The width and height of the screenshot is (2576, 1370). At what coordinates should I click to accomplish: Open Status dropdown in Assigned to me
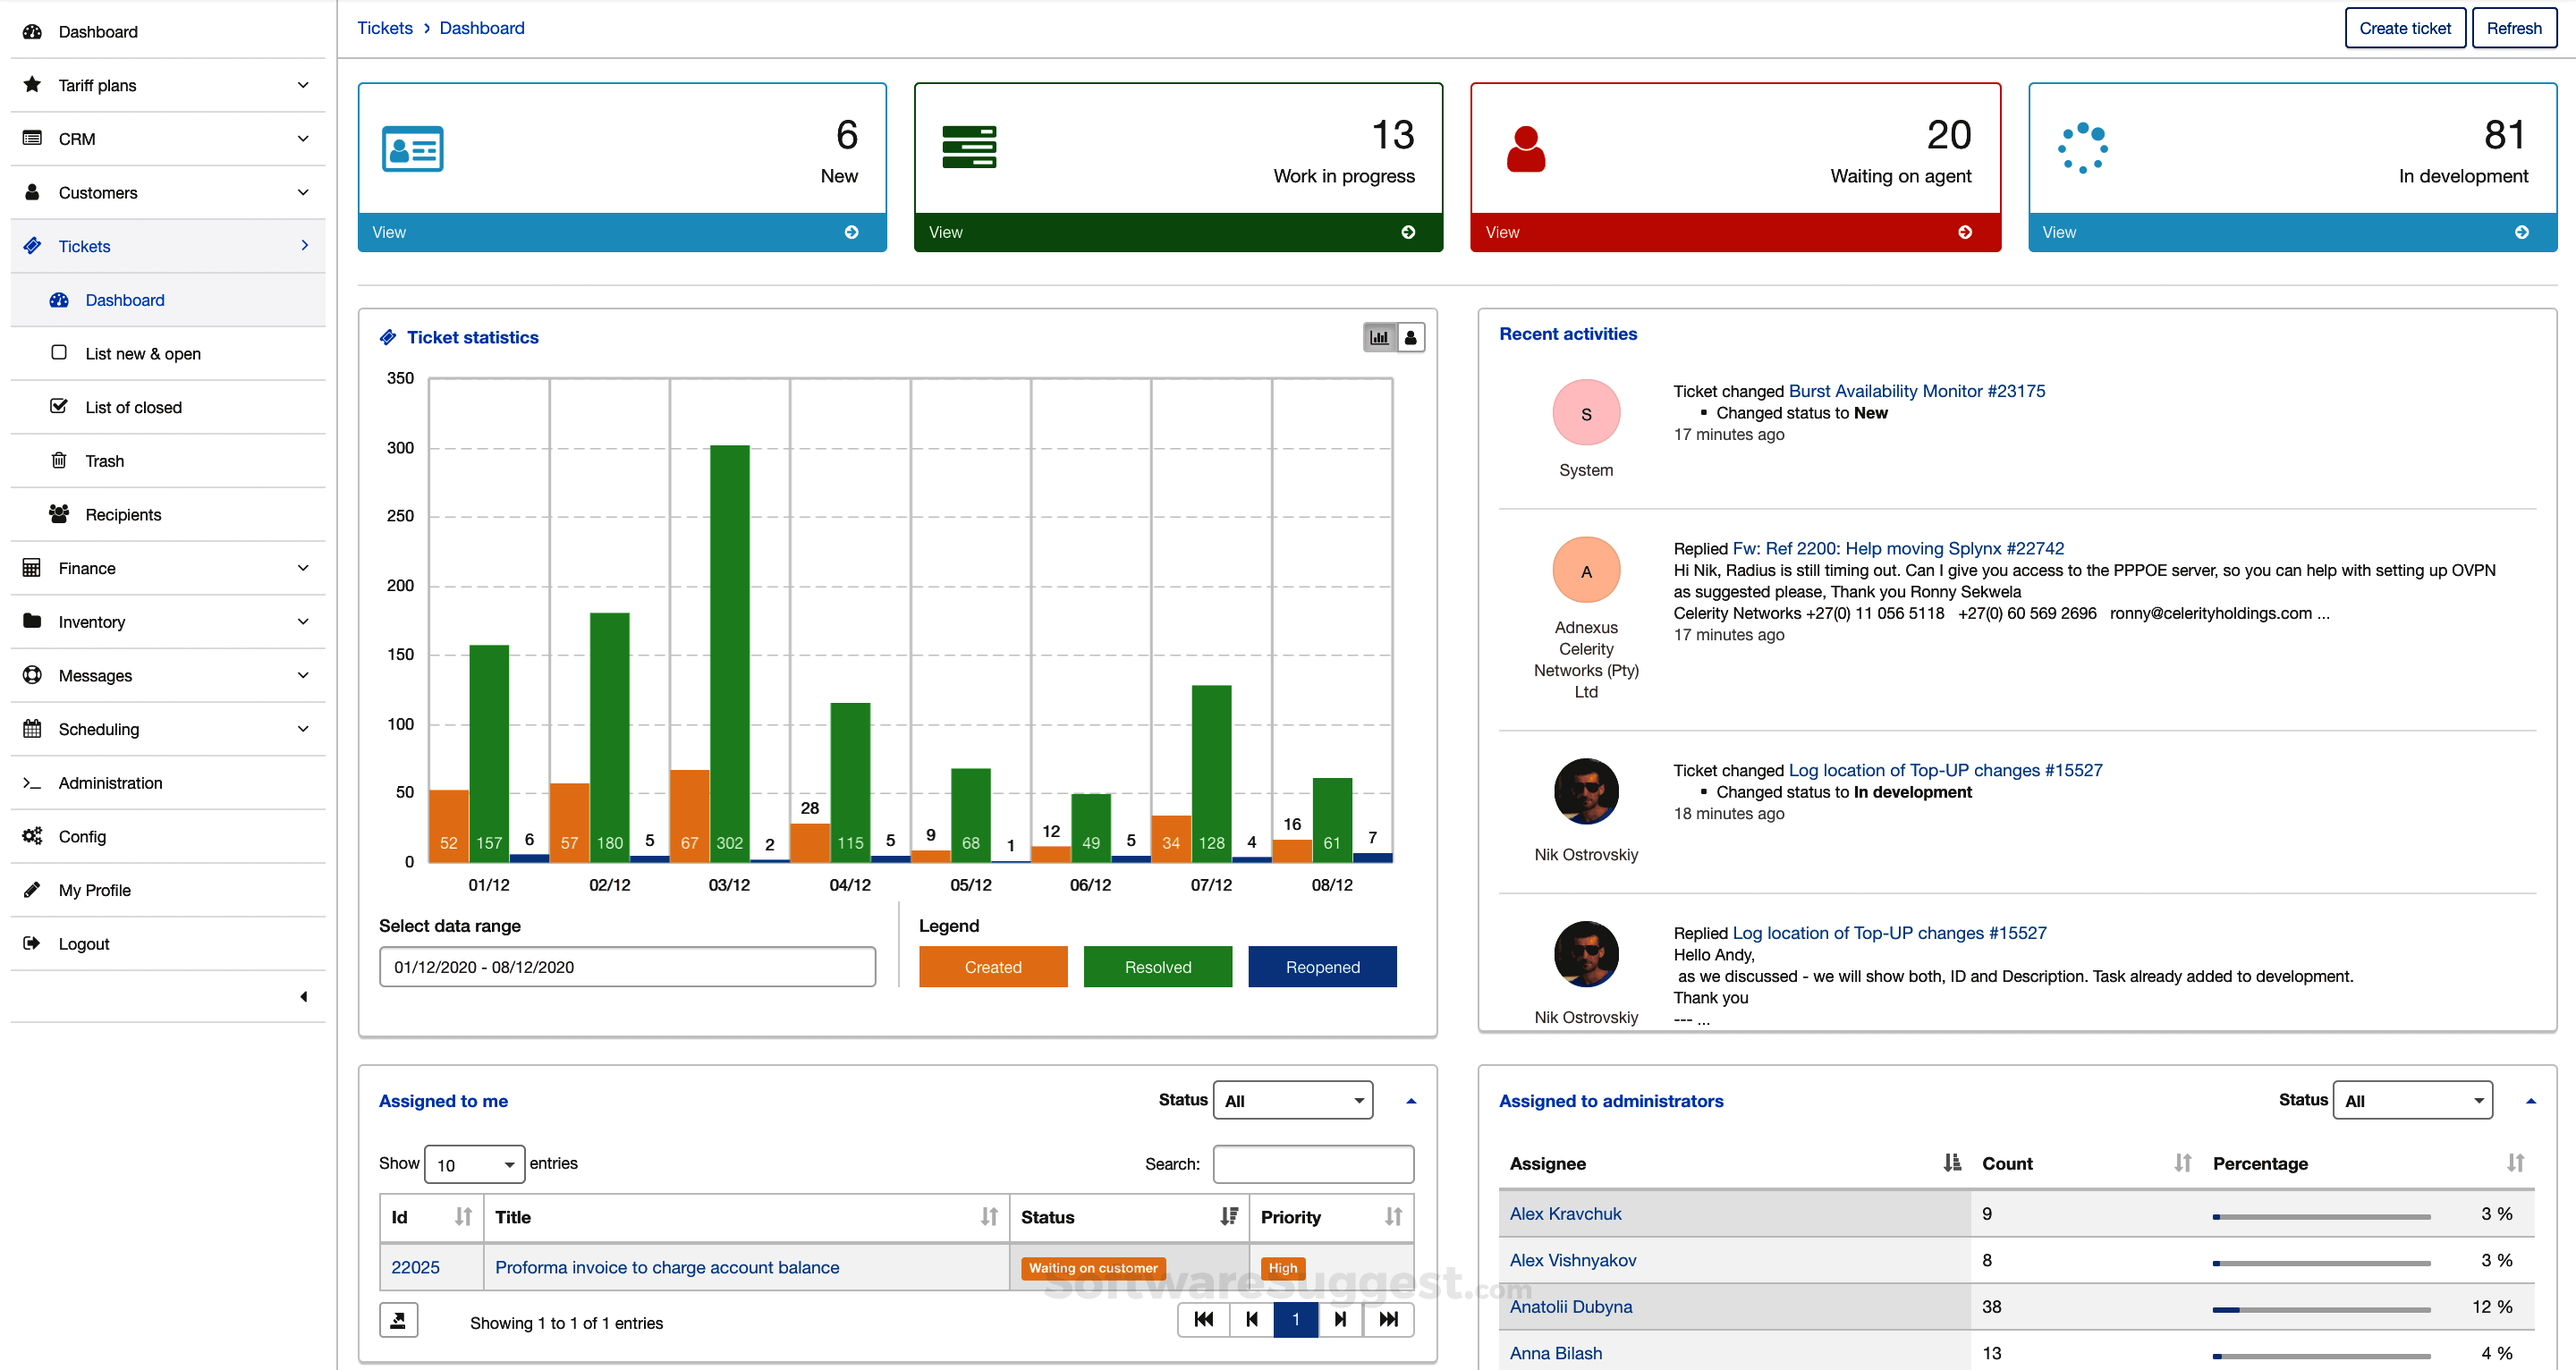(1292, 1100)
